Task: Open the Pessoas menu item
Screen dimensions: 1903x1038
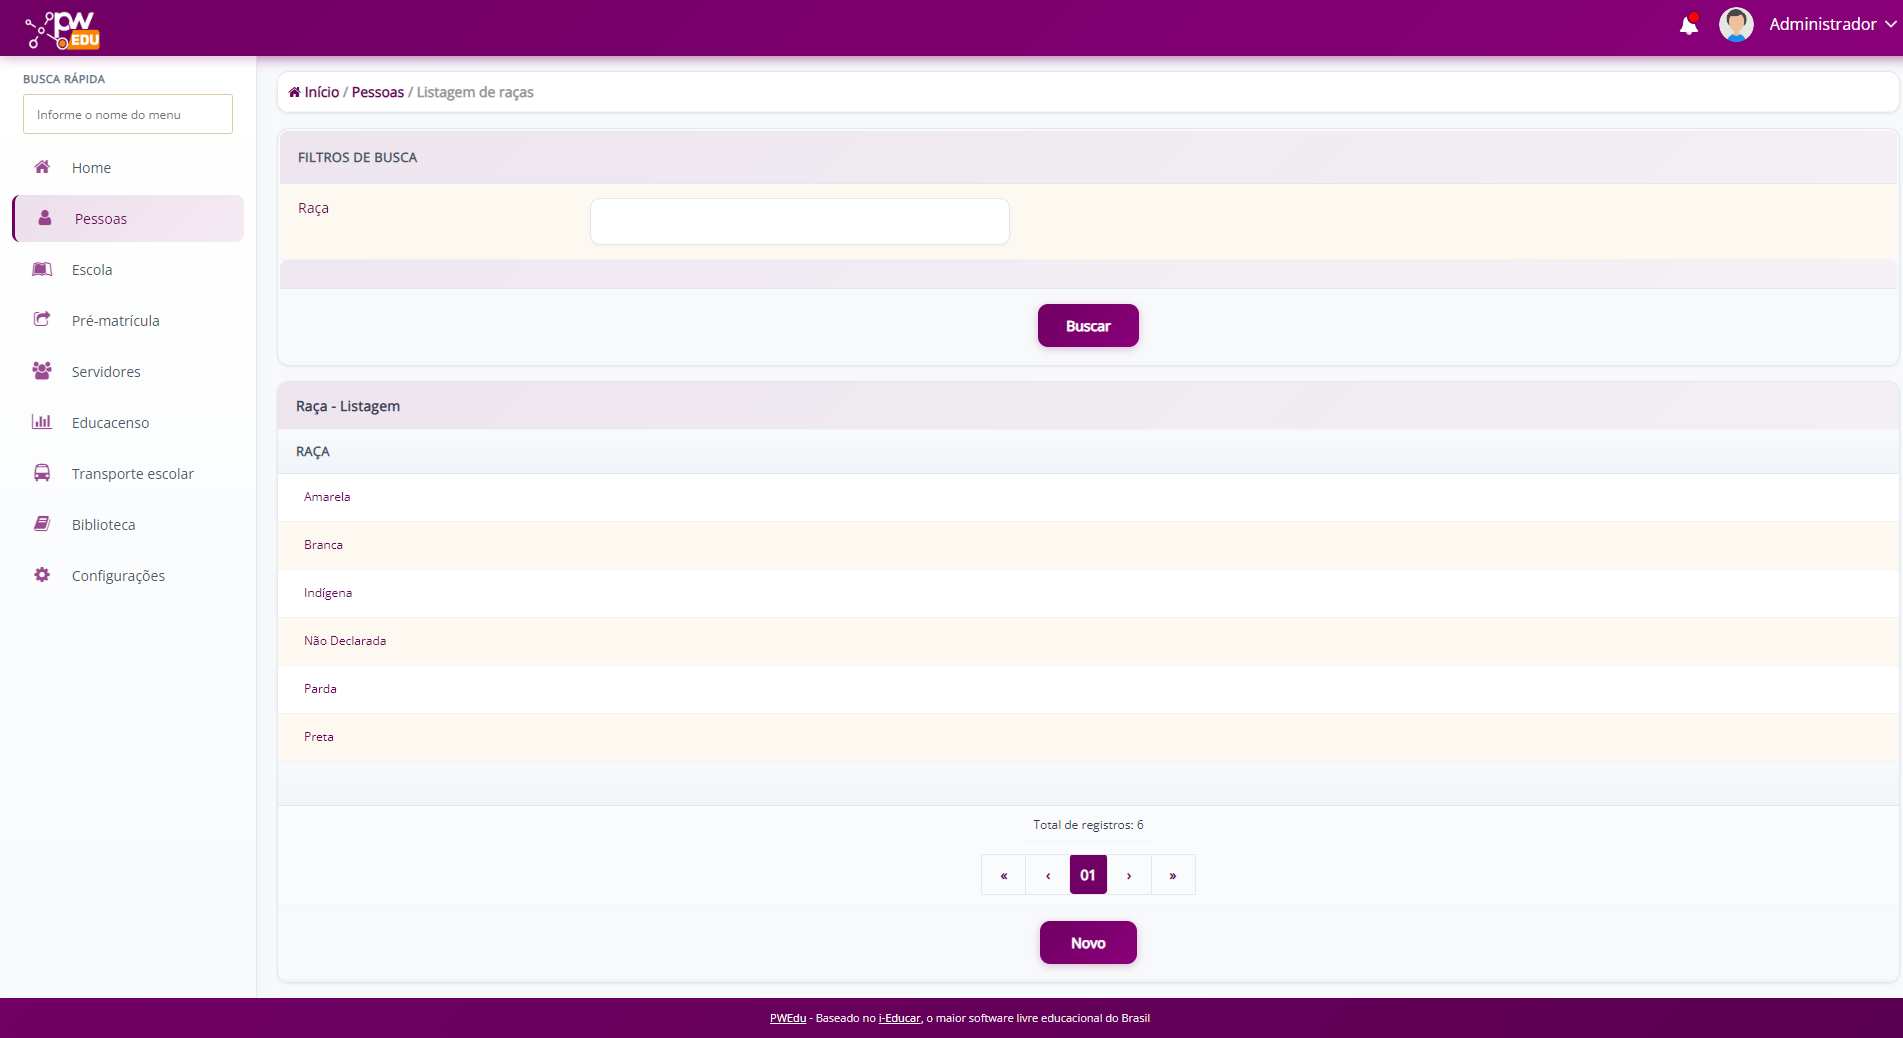Action: pyautogui.click(x=101, y=219)
